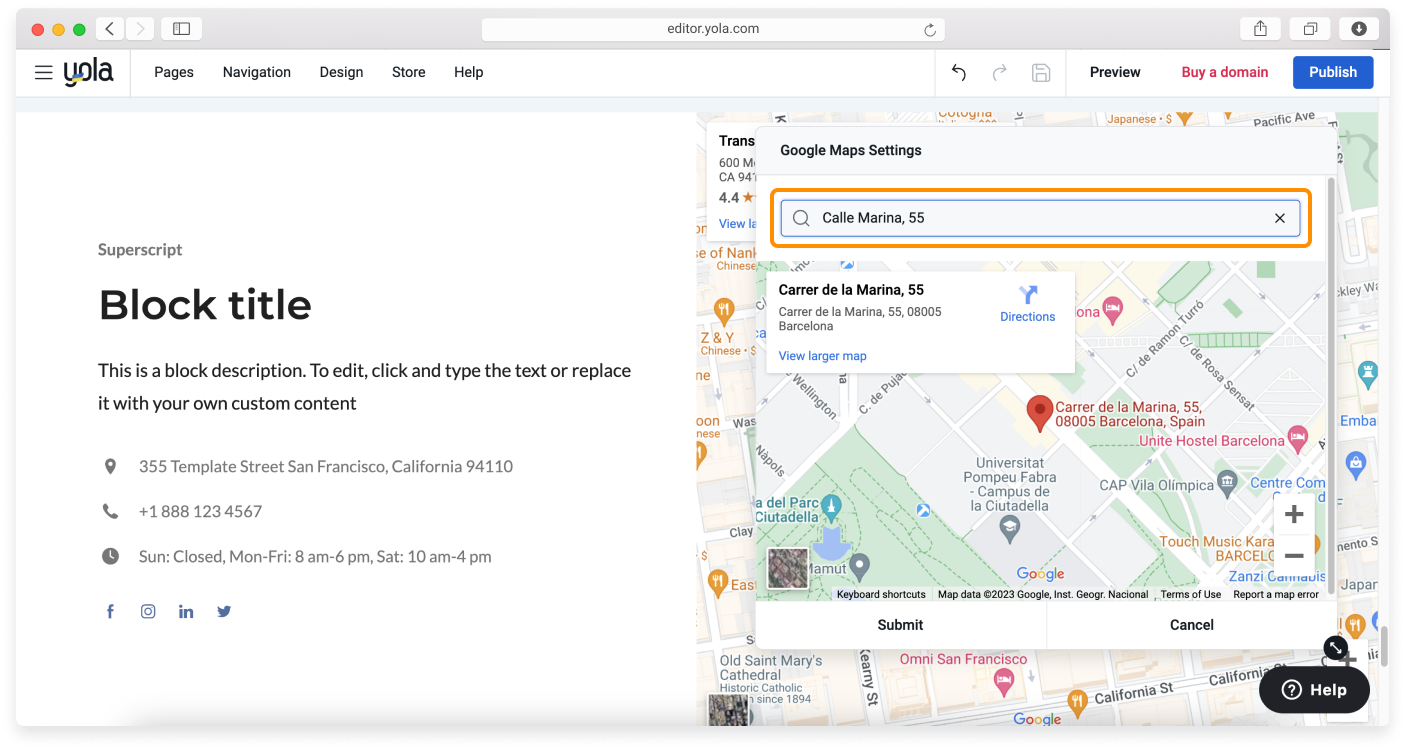The height and width of the screenshot is (750, 1406).
Task: Clear the address search with X icon
Action: click(1279, 218)
